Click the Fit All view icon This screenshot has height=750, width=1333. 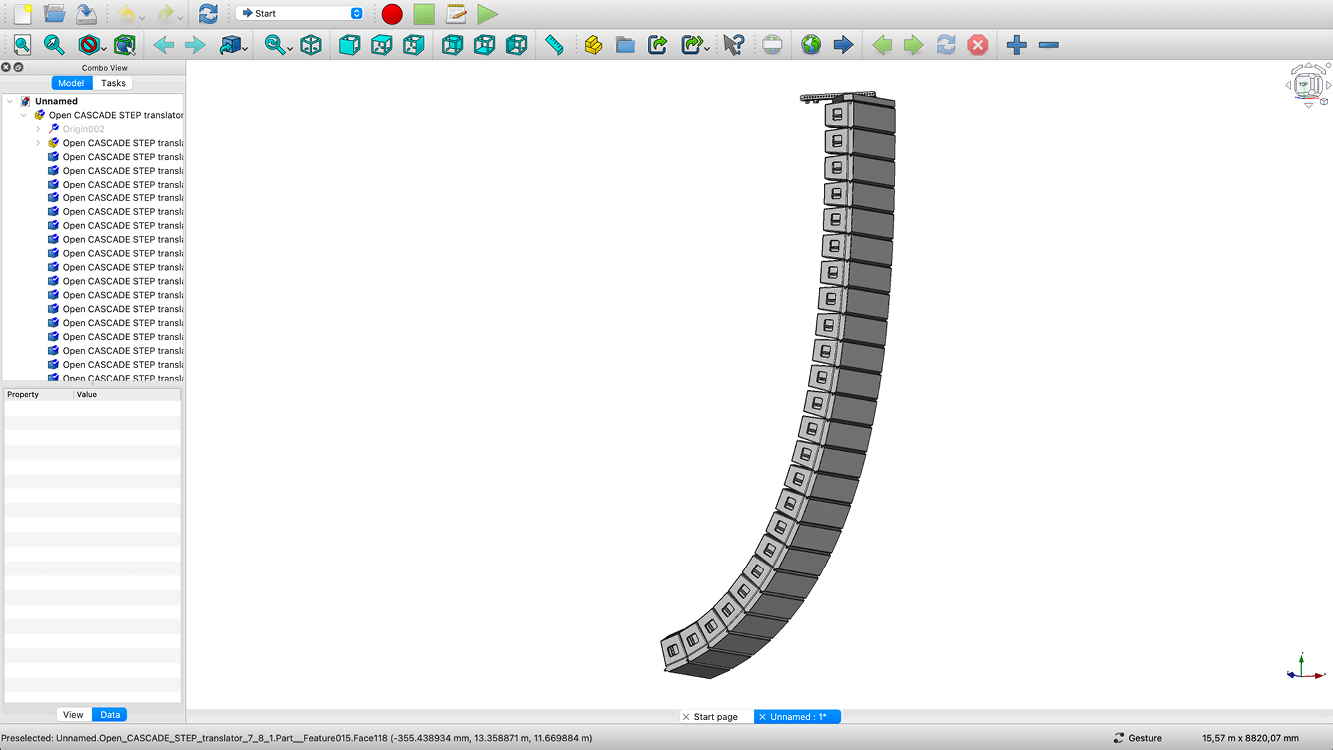coord(22,45)
